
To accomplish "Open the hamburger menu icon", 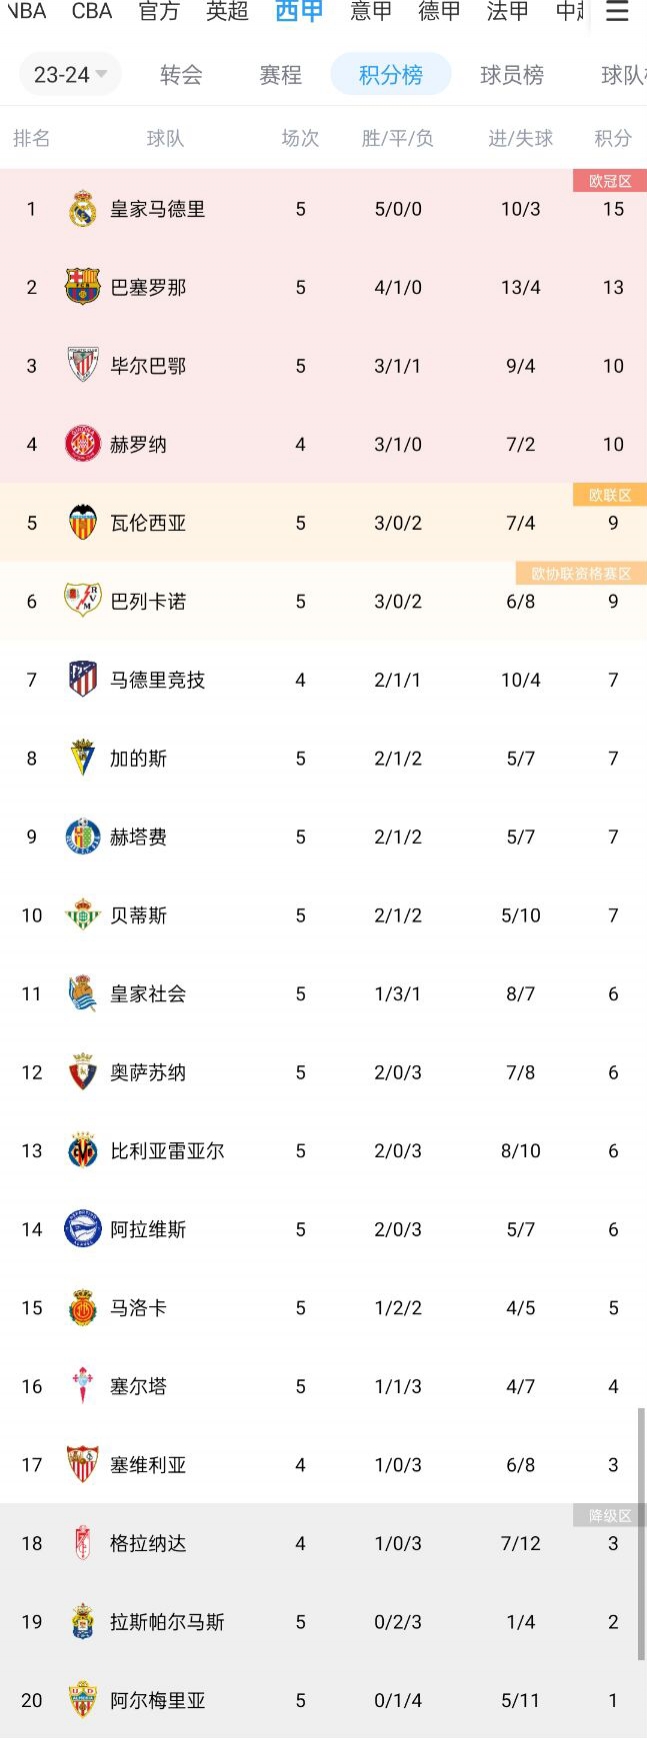I will (617, 12).
